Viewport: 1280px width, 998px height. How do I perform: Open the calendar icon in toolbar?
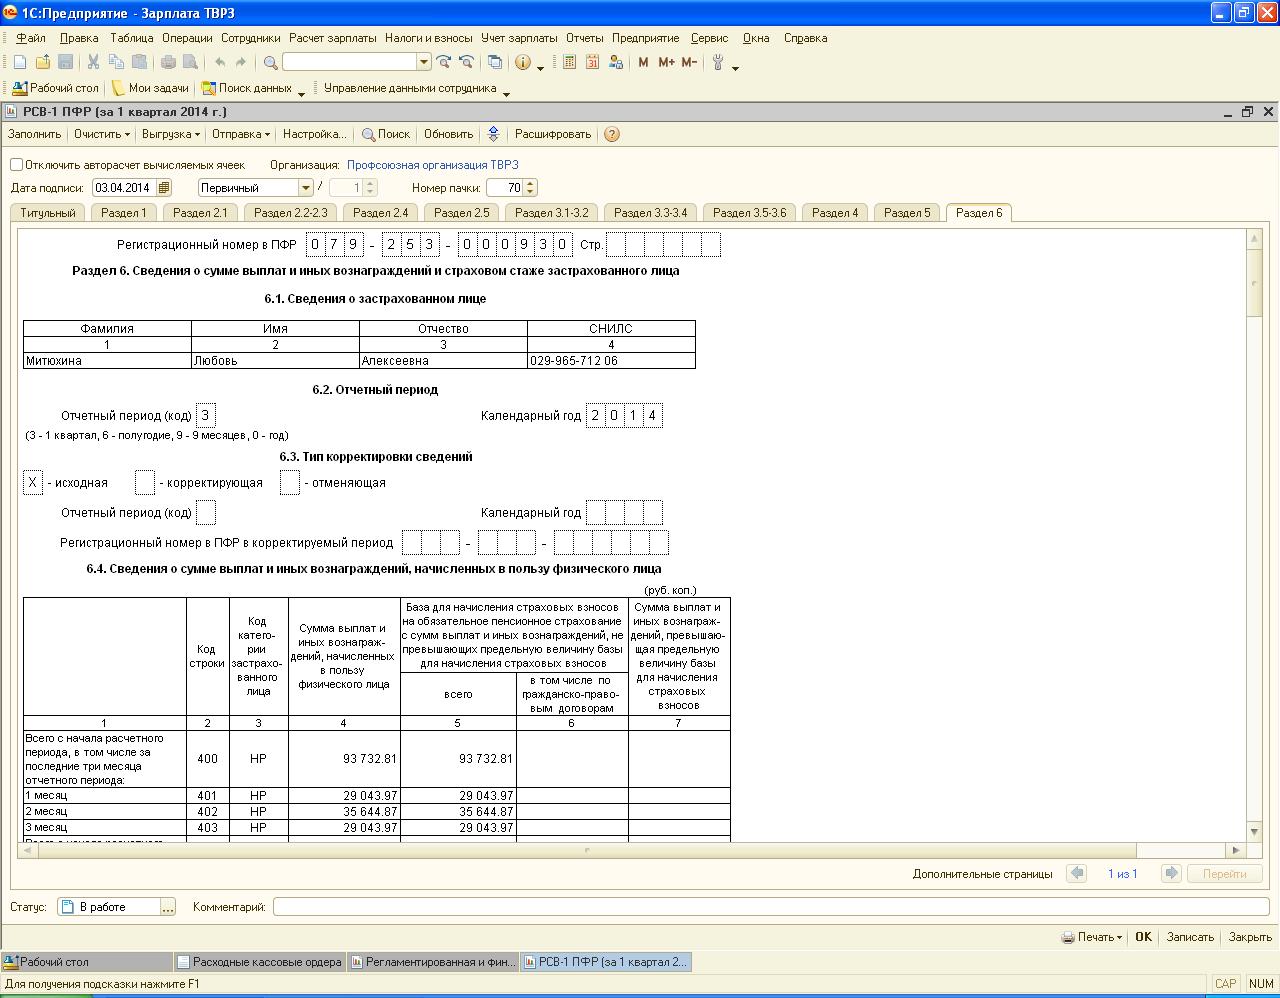(x=592, y=62)
